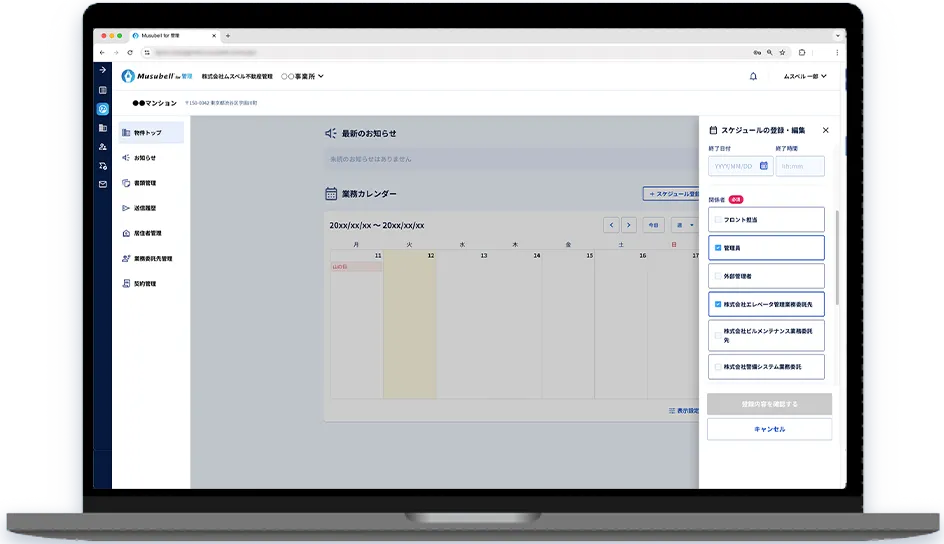
Task: Check the 外部管理者 checkbox
Action: (718, 276)
